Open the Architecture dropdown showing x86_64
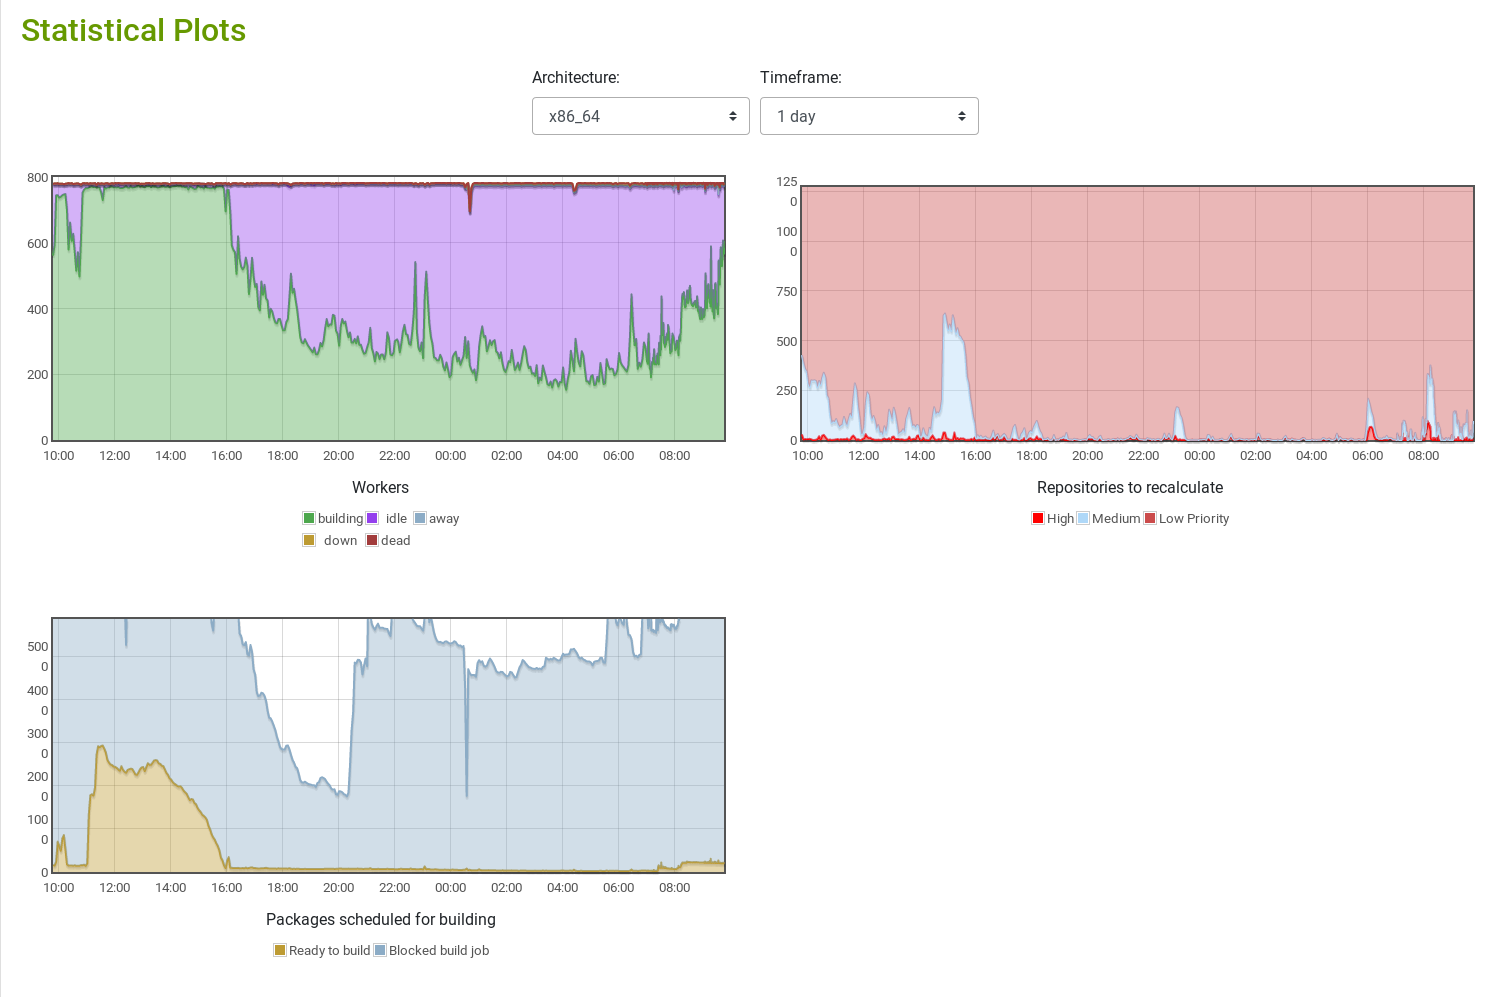Screen dimensions: 1506x997 point(640,116)
